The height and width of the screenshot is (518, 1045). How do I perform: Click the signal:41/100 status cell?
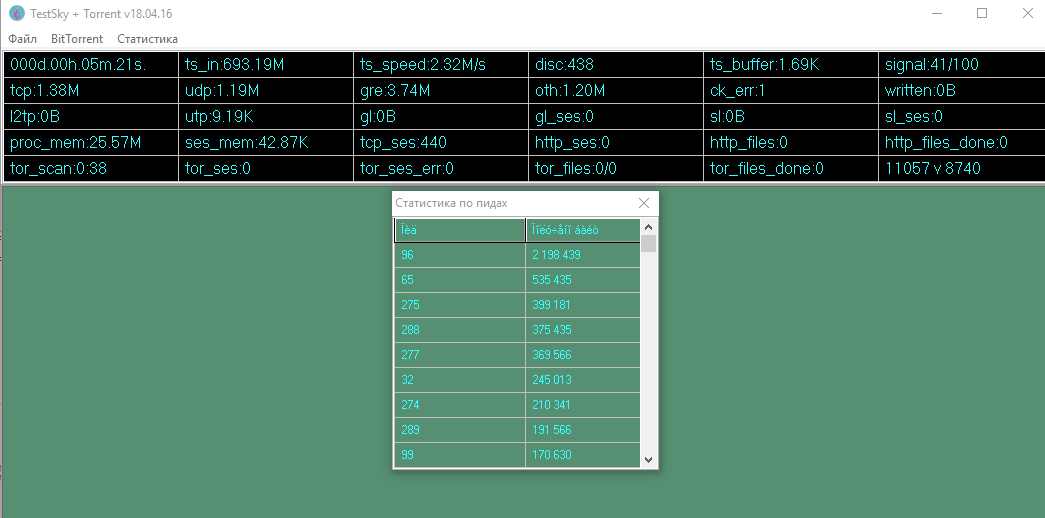point(960,65)
